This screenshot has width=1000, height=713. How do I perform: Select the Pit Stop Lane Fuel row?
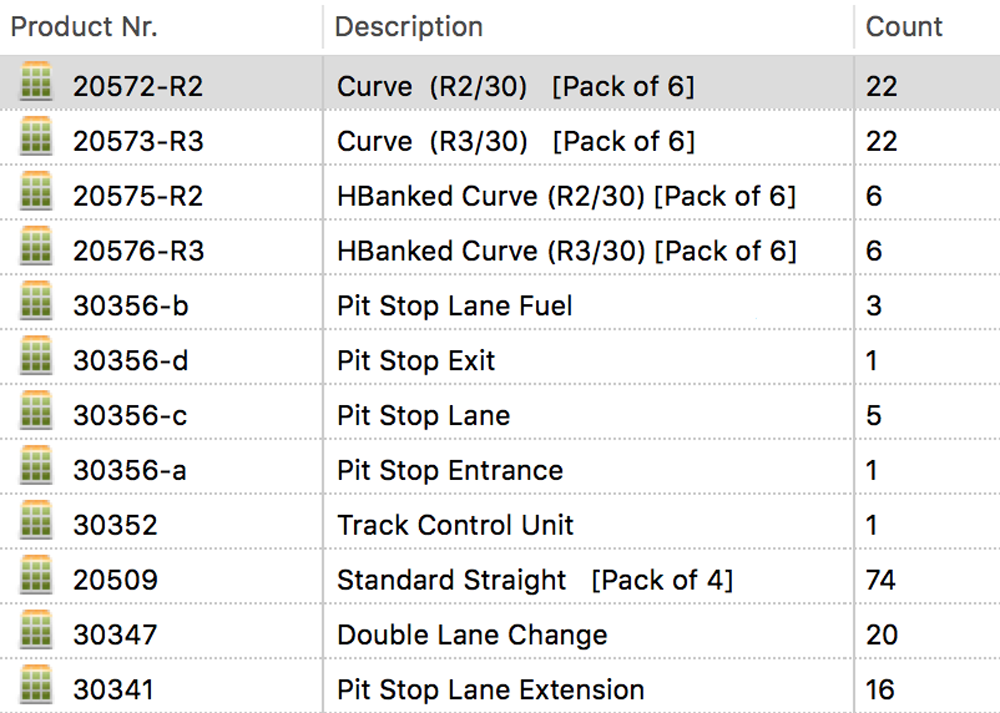(x=500, y=305)
